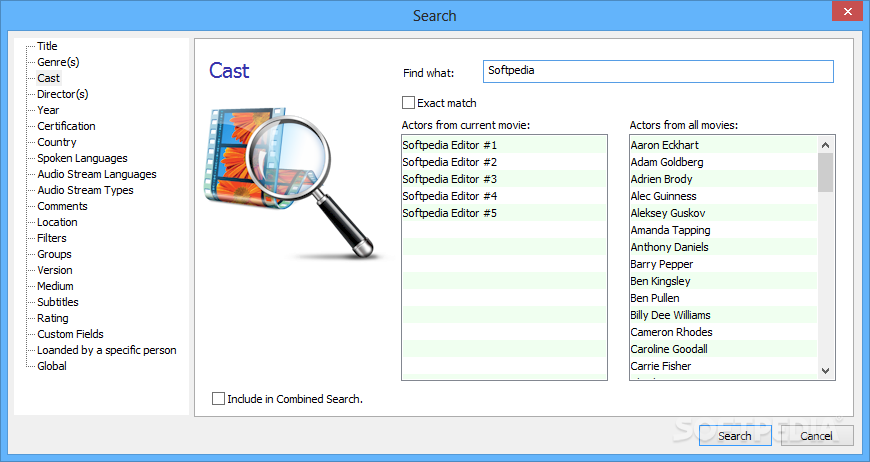Screen dimensions: 870x462
Task: Select Cameron Rhodes in actors list
Action: click(x=724, y=332)
